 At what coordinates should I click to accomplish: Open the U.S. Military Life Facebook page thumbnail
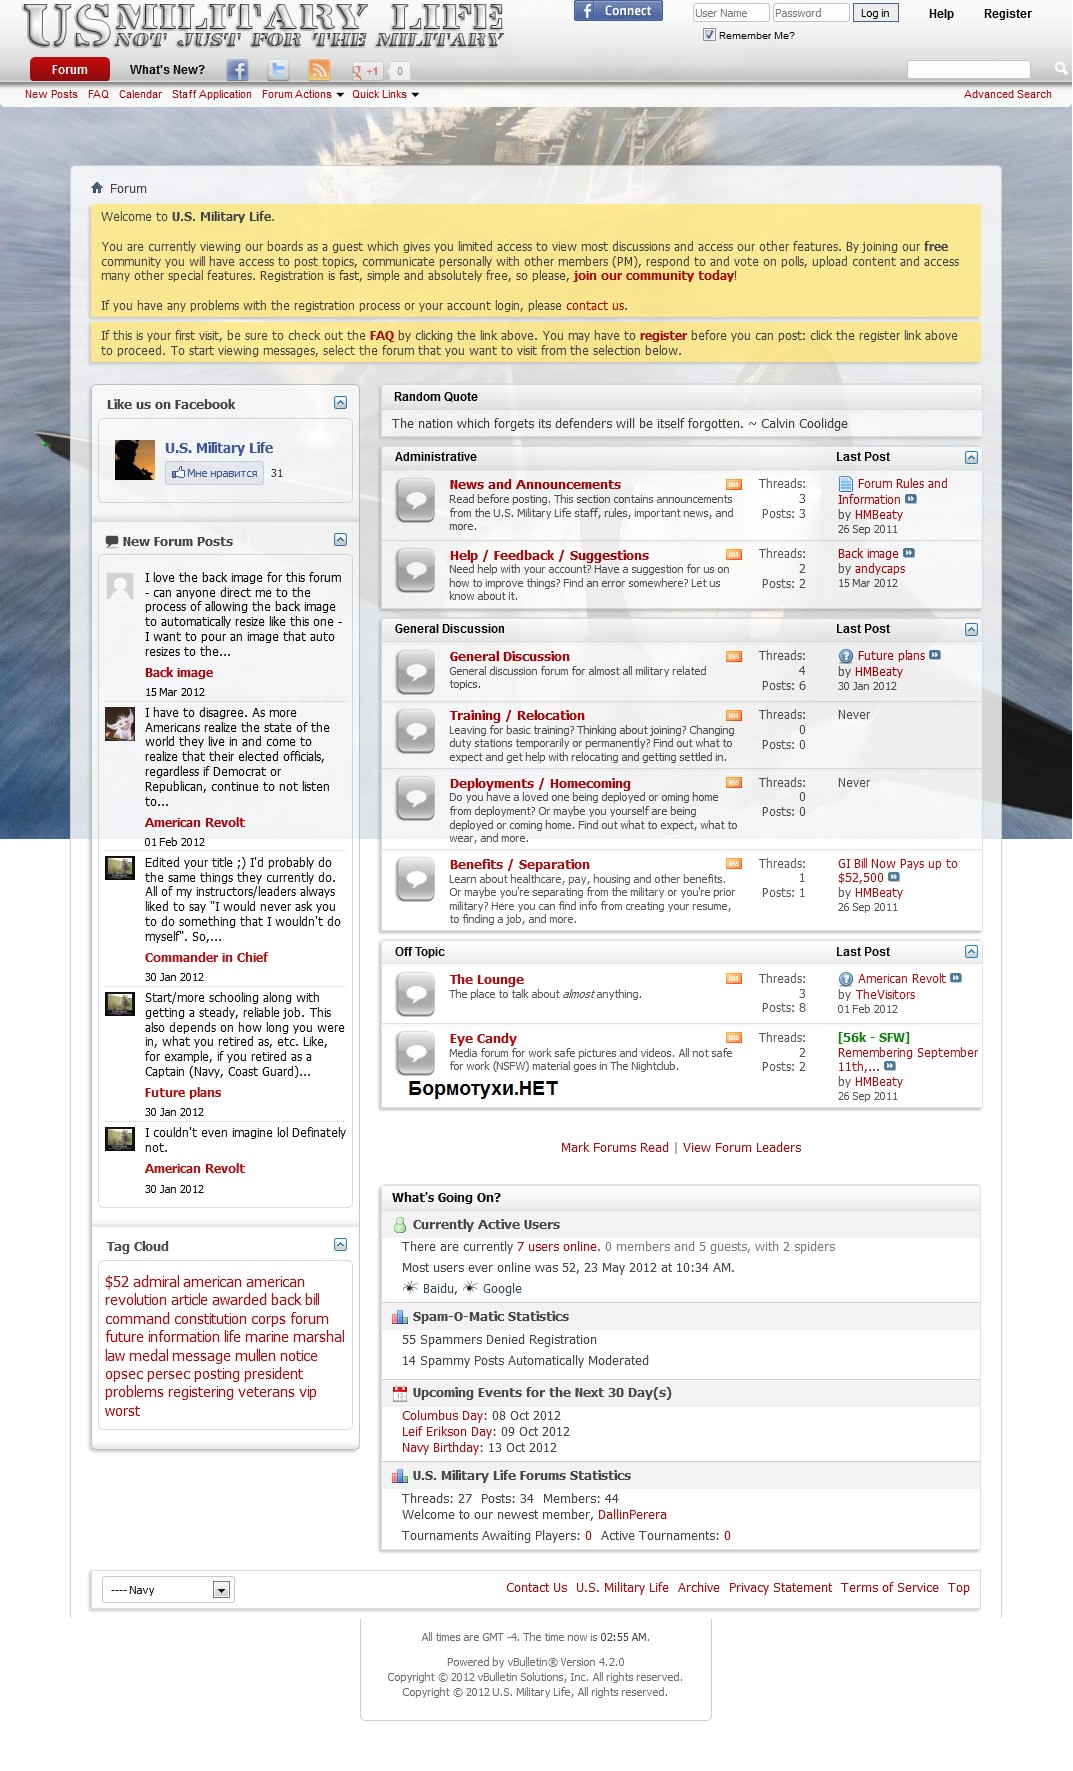click(x=135, y=460)
